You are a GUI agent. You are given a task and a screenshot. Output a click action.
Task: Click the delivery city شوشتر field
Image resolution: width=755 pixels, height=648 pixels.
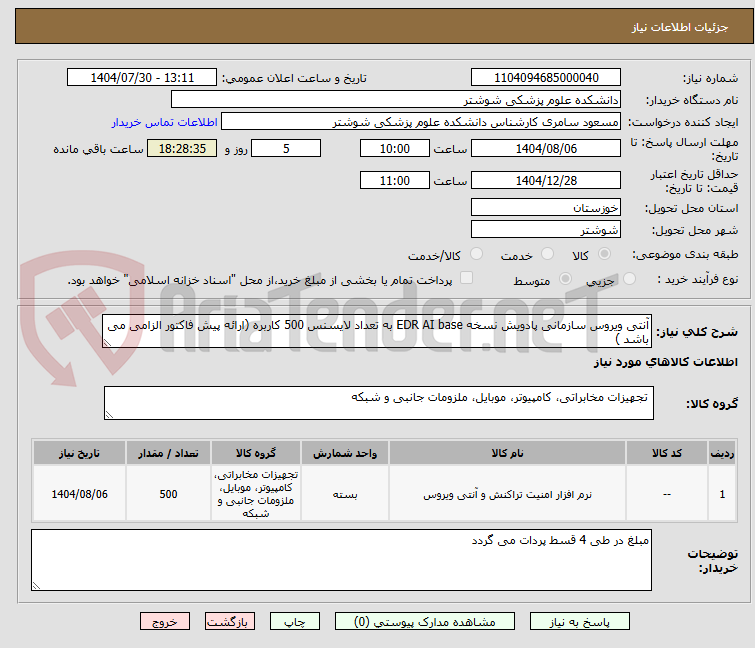coord(546,230)
